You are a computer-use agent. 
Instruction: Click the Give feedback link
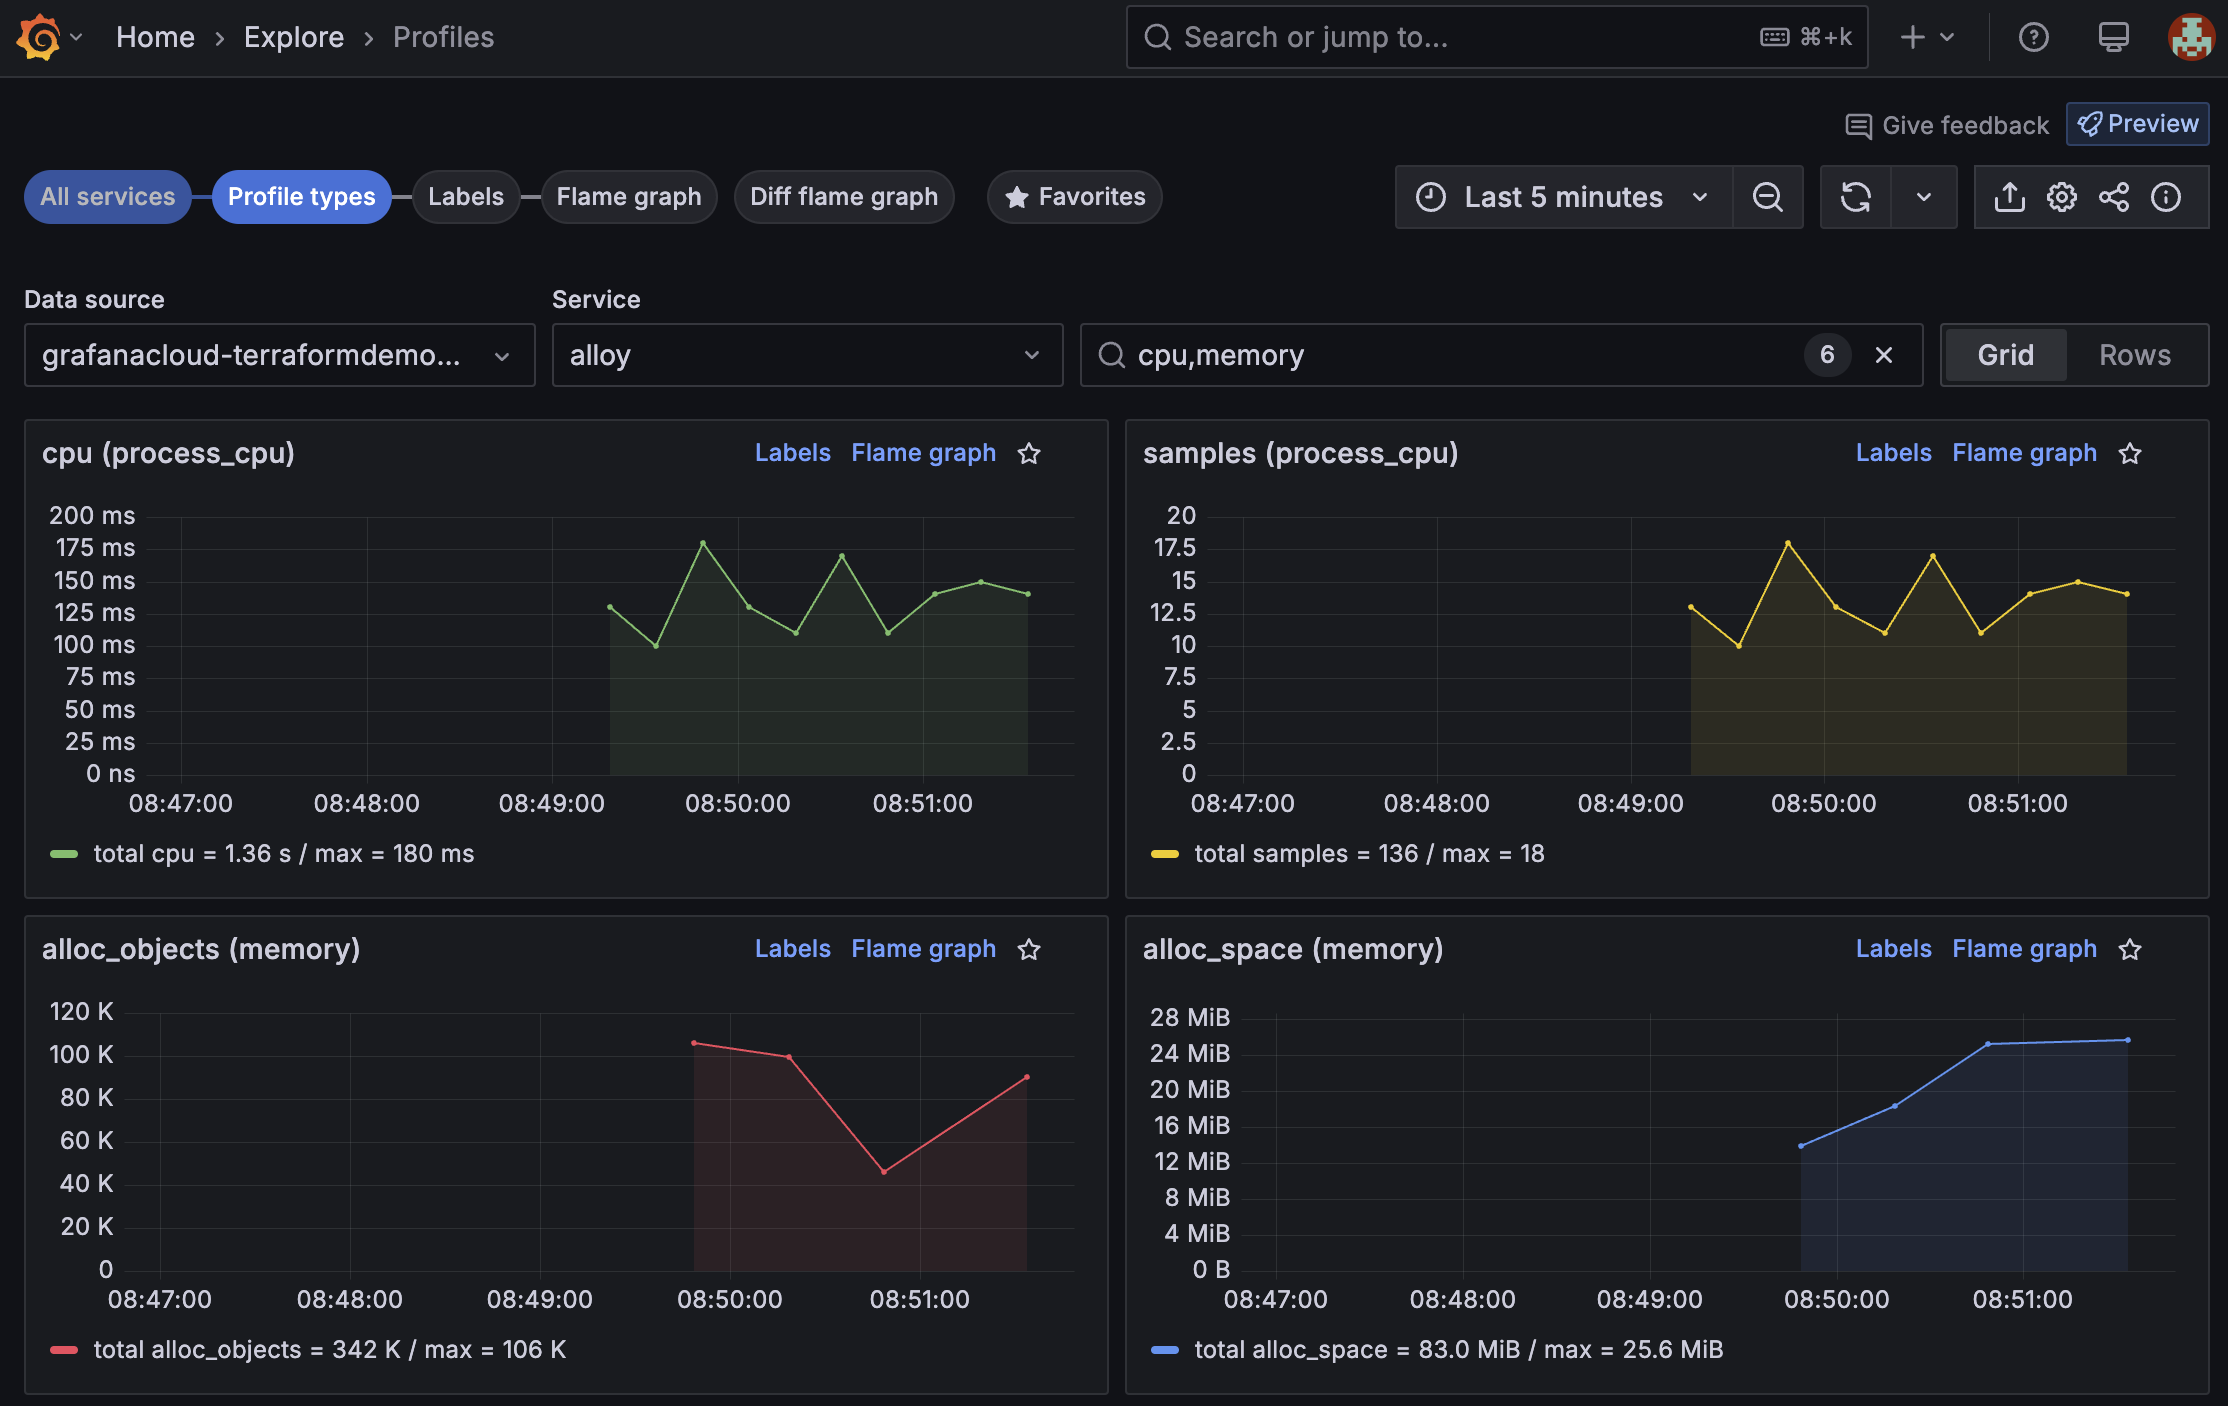[1946, 124]
